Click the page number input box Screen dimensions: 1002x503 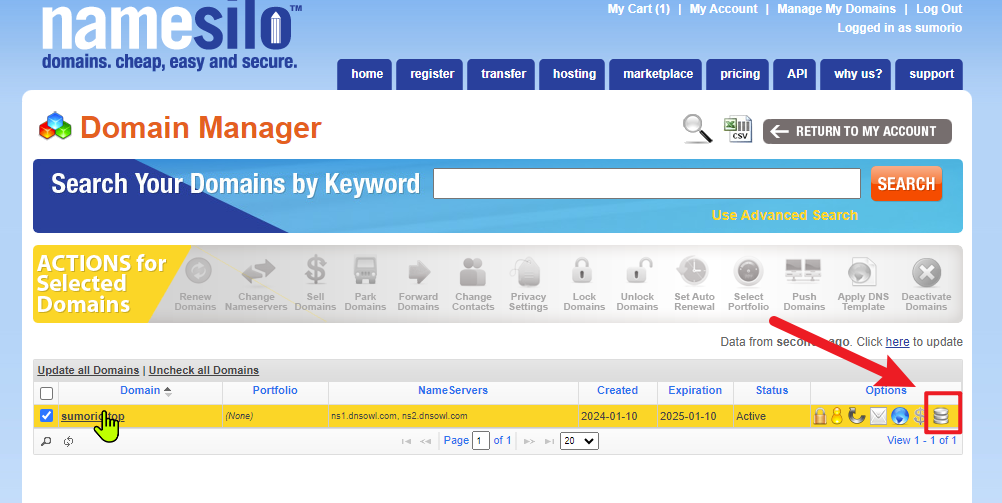pos(481,441)
